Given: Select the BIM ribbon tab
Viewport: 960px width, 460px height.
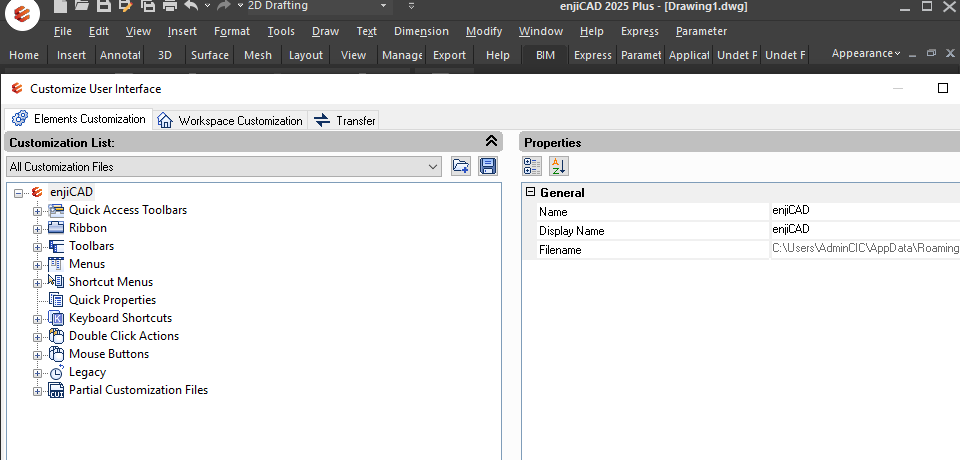Looking at the screenshot, I should coord(545,55).
